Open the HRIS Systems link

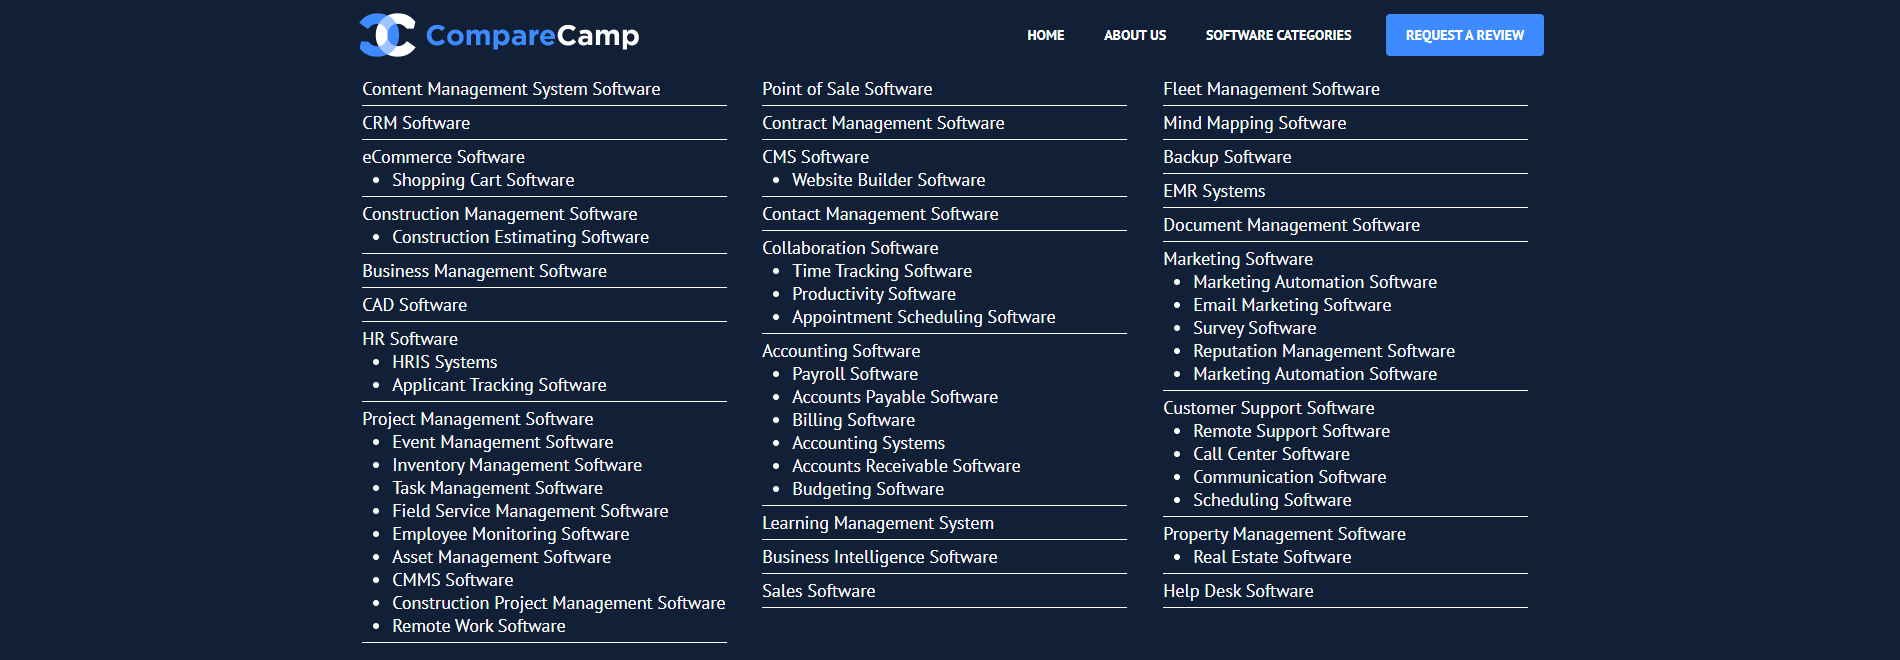pos(444,362)
